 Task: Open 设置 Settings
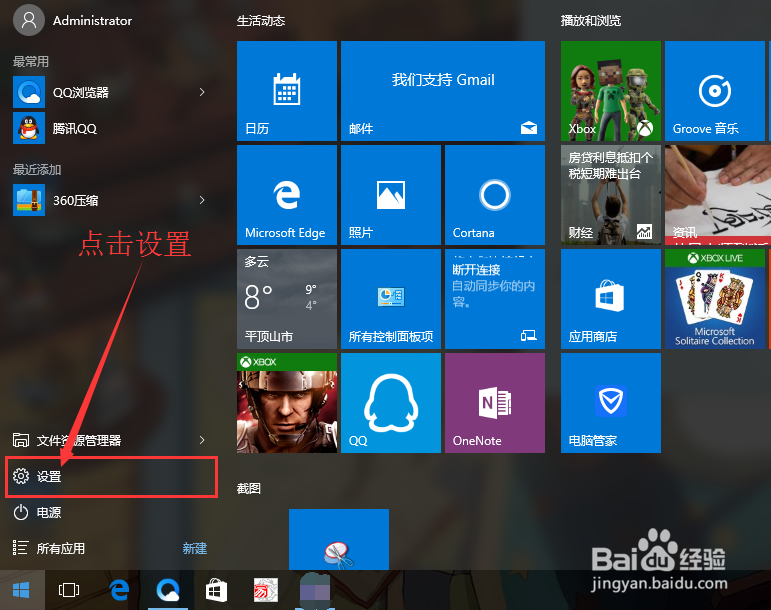point(111,476)
